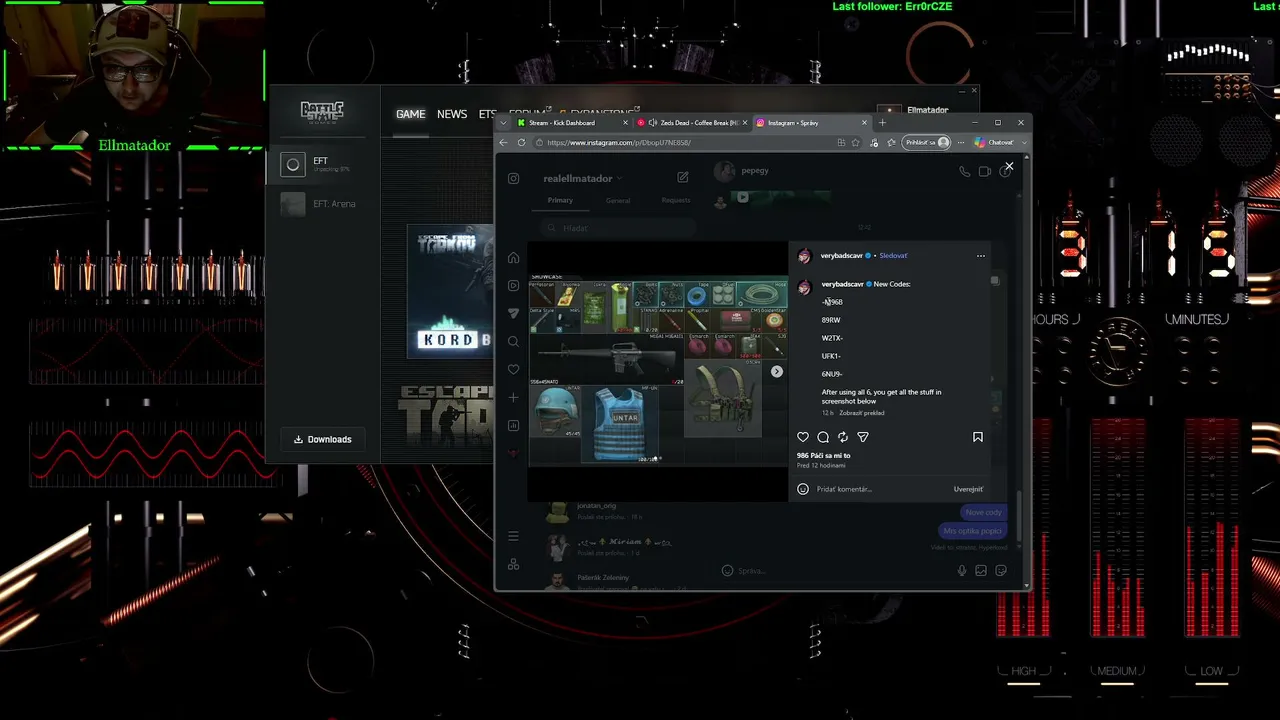Click the 986 Páči sa mi to likes count
Image resolution: width=1280 pixels, height=720 pixels.
click(823, 456)
